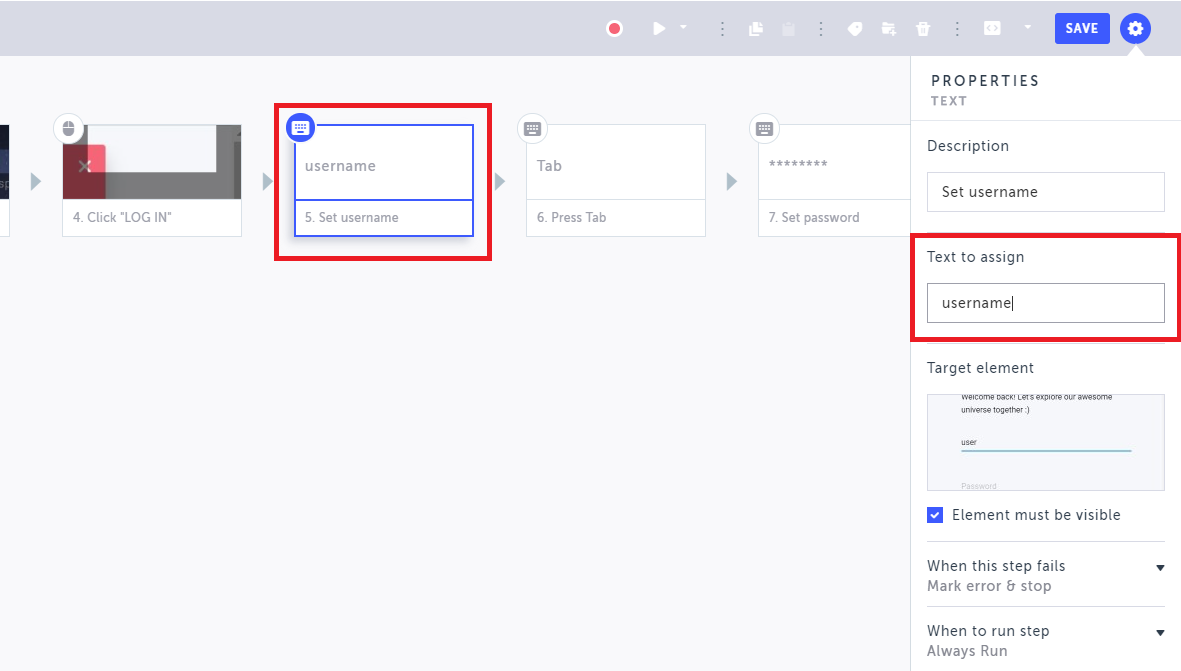Select step 7 Set password card
Screen dimensions: 1181x671
[x=834, y=181]
